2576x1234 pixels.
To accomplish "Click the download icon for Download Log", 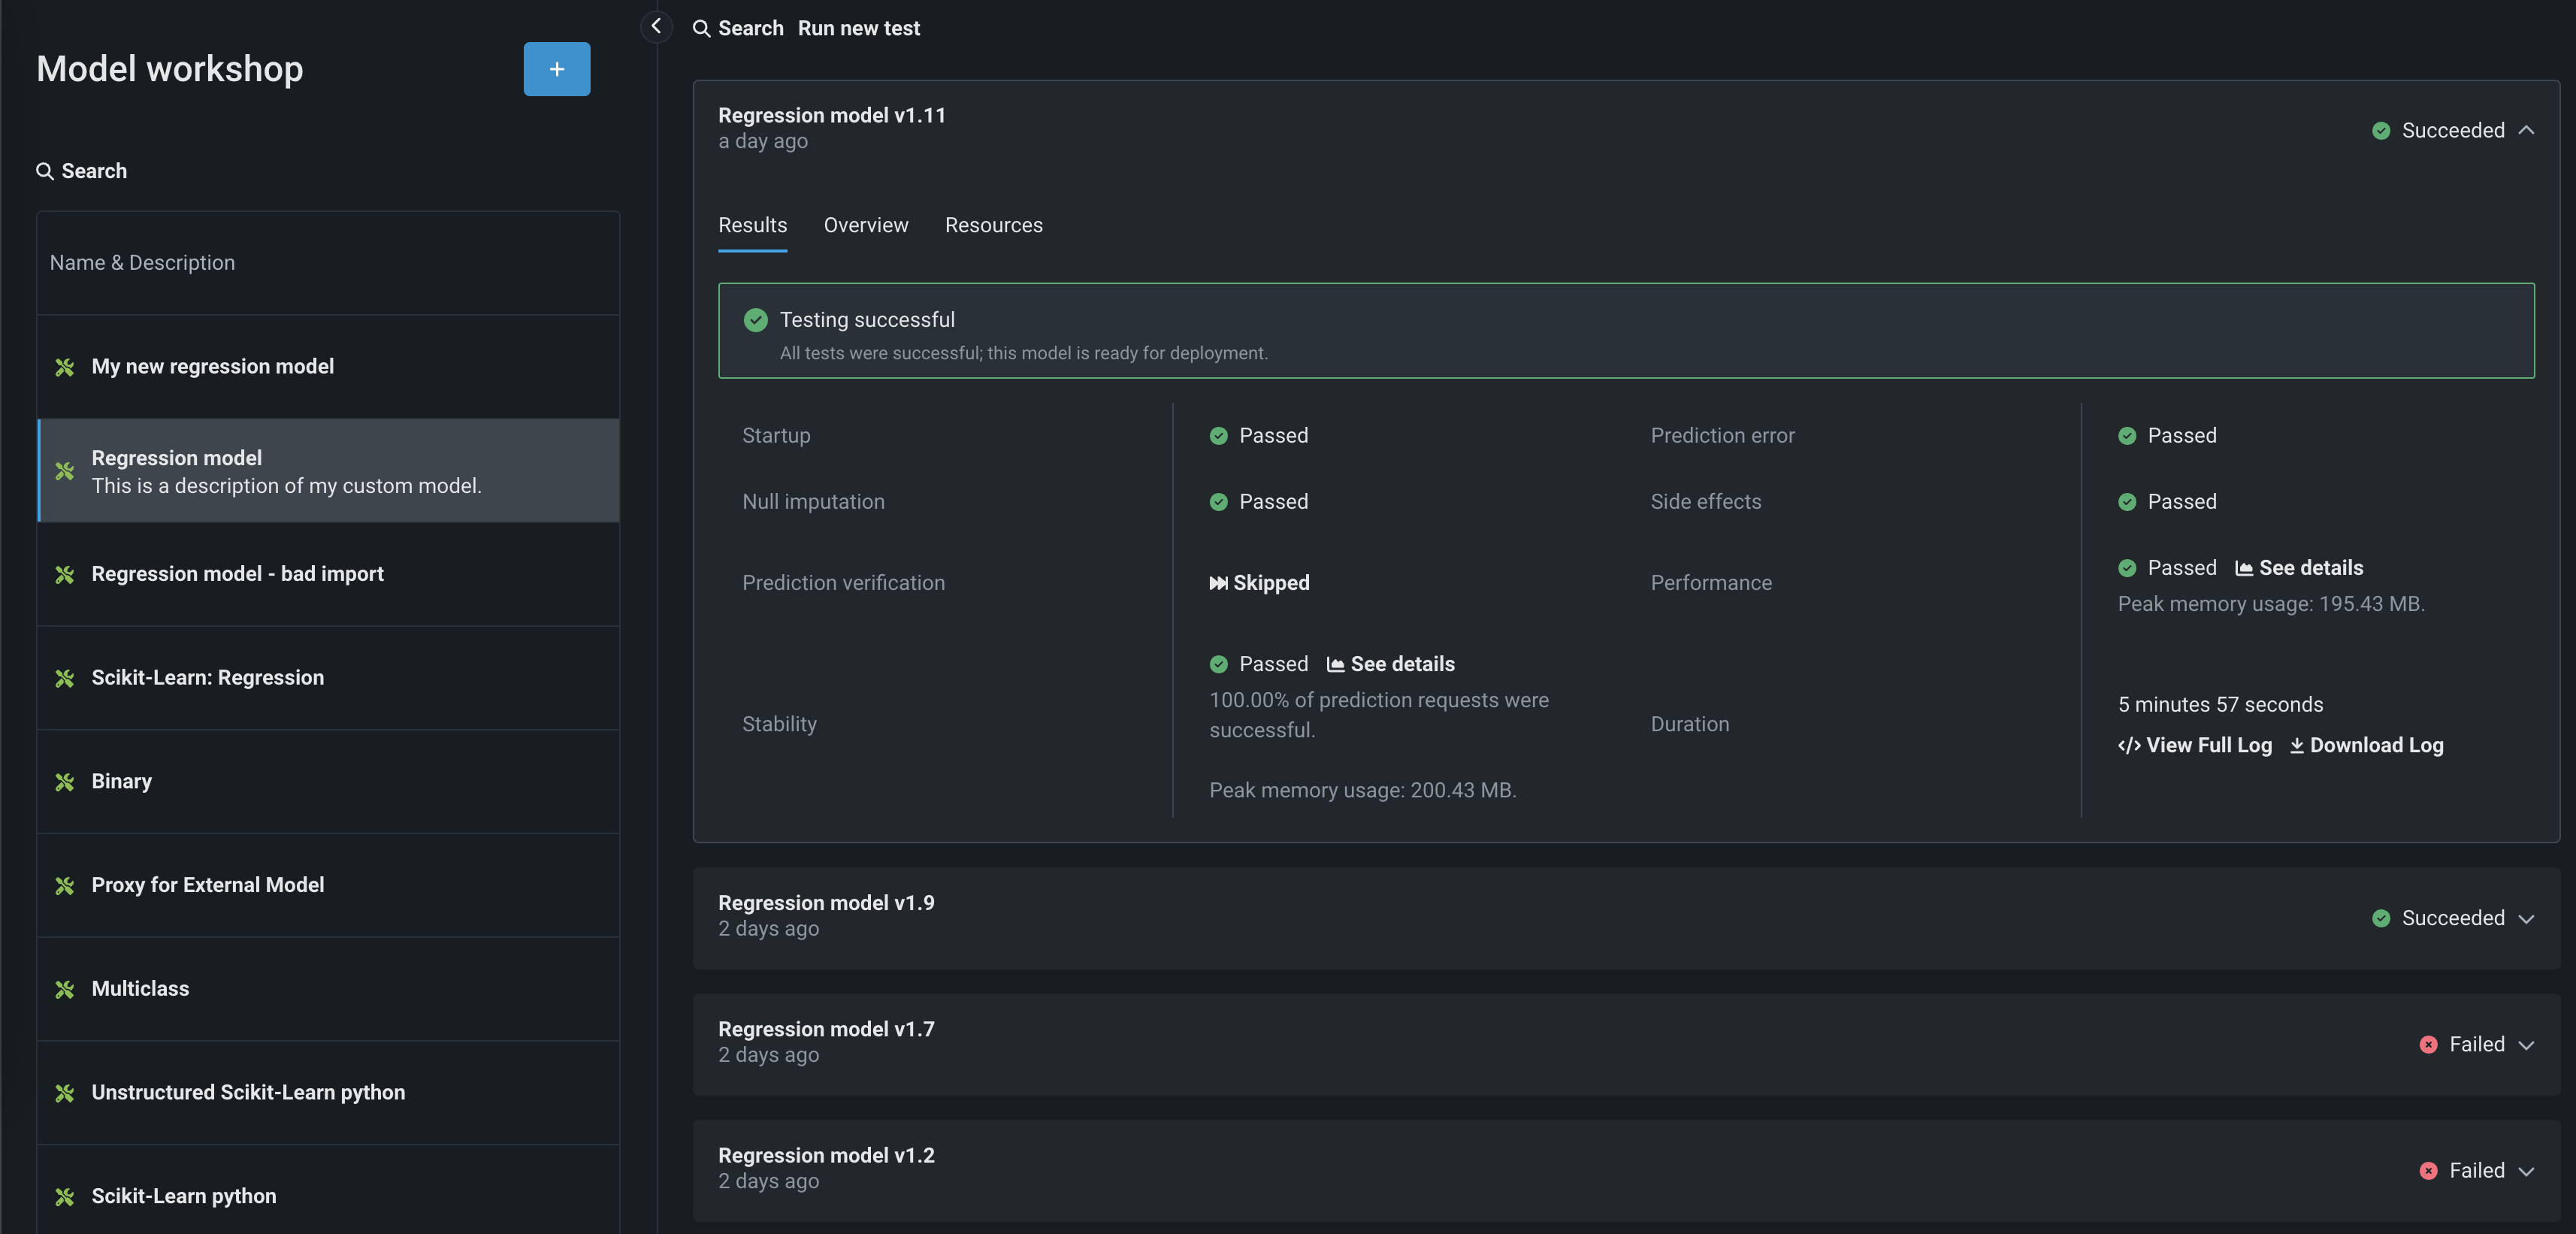I will 2297,745.
